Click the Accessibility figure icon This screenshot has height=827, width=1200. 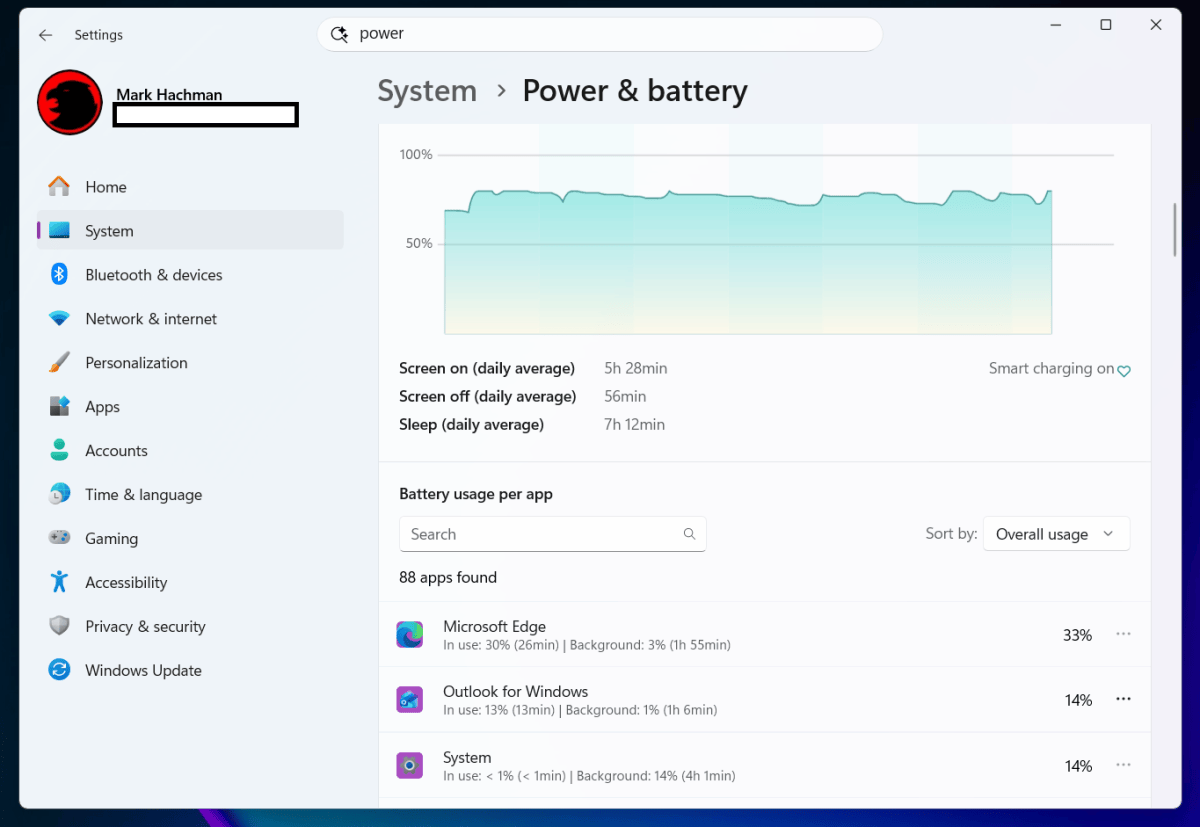[x=60, y=582]
